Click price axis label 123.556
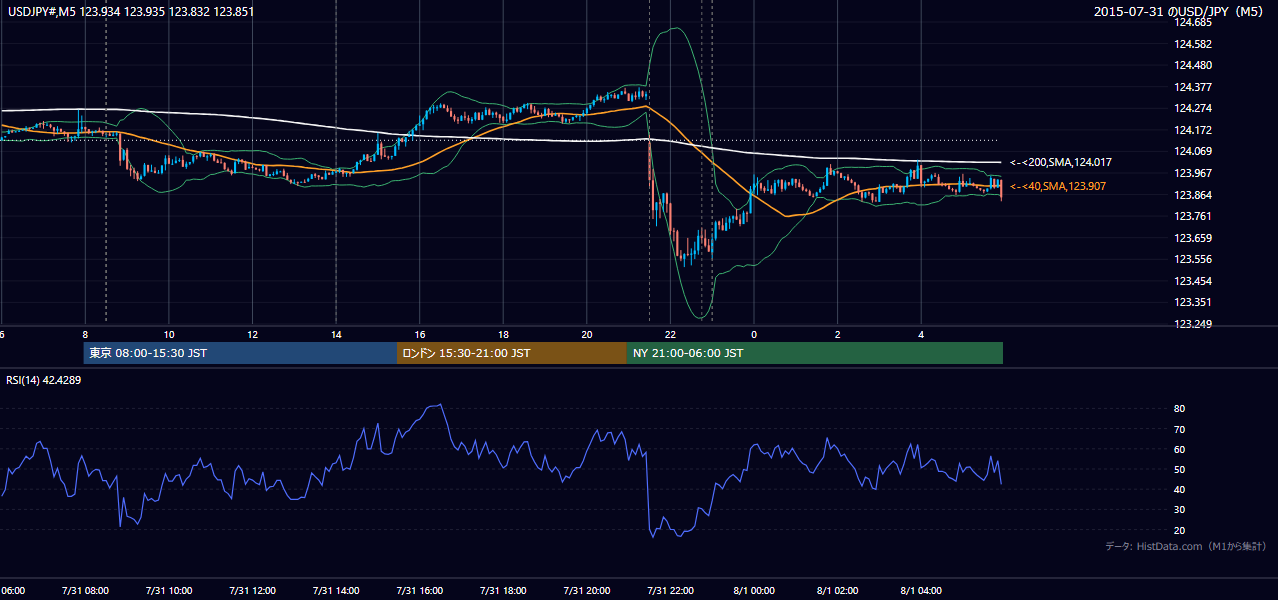The width and height of the screenshot is (1278, 600). pos(1194,259)
